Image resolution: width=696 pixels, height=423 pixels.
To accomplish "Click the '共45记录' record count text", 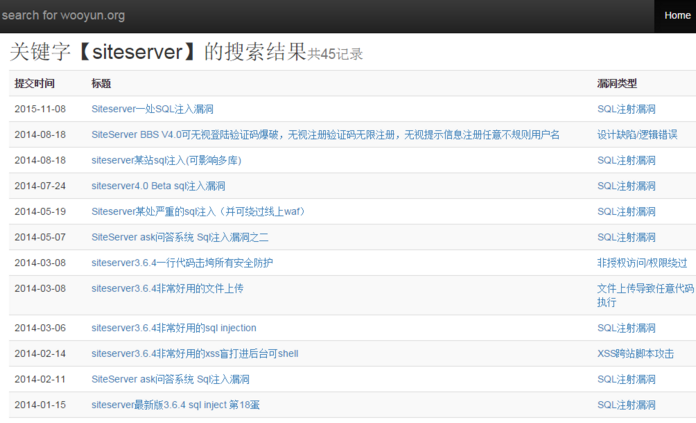I will (x=335, y=54).
